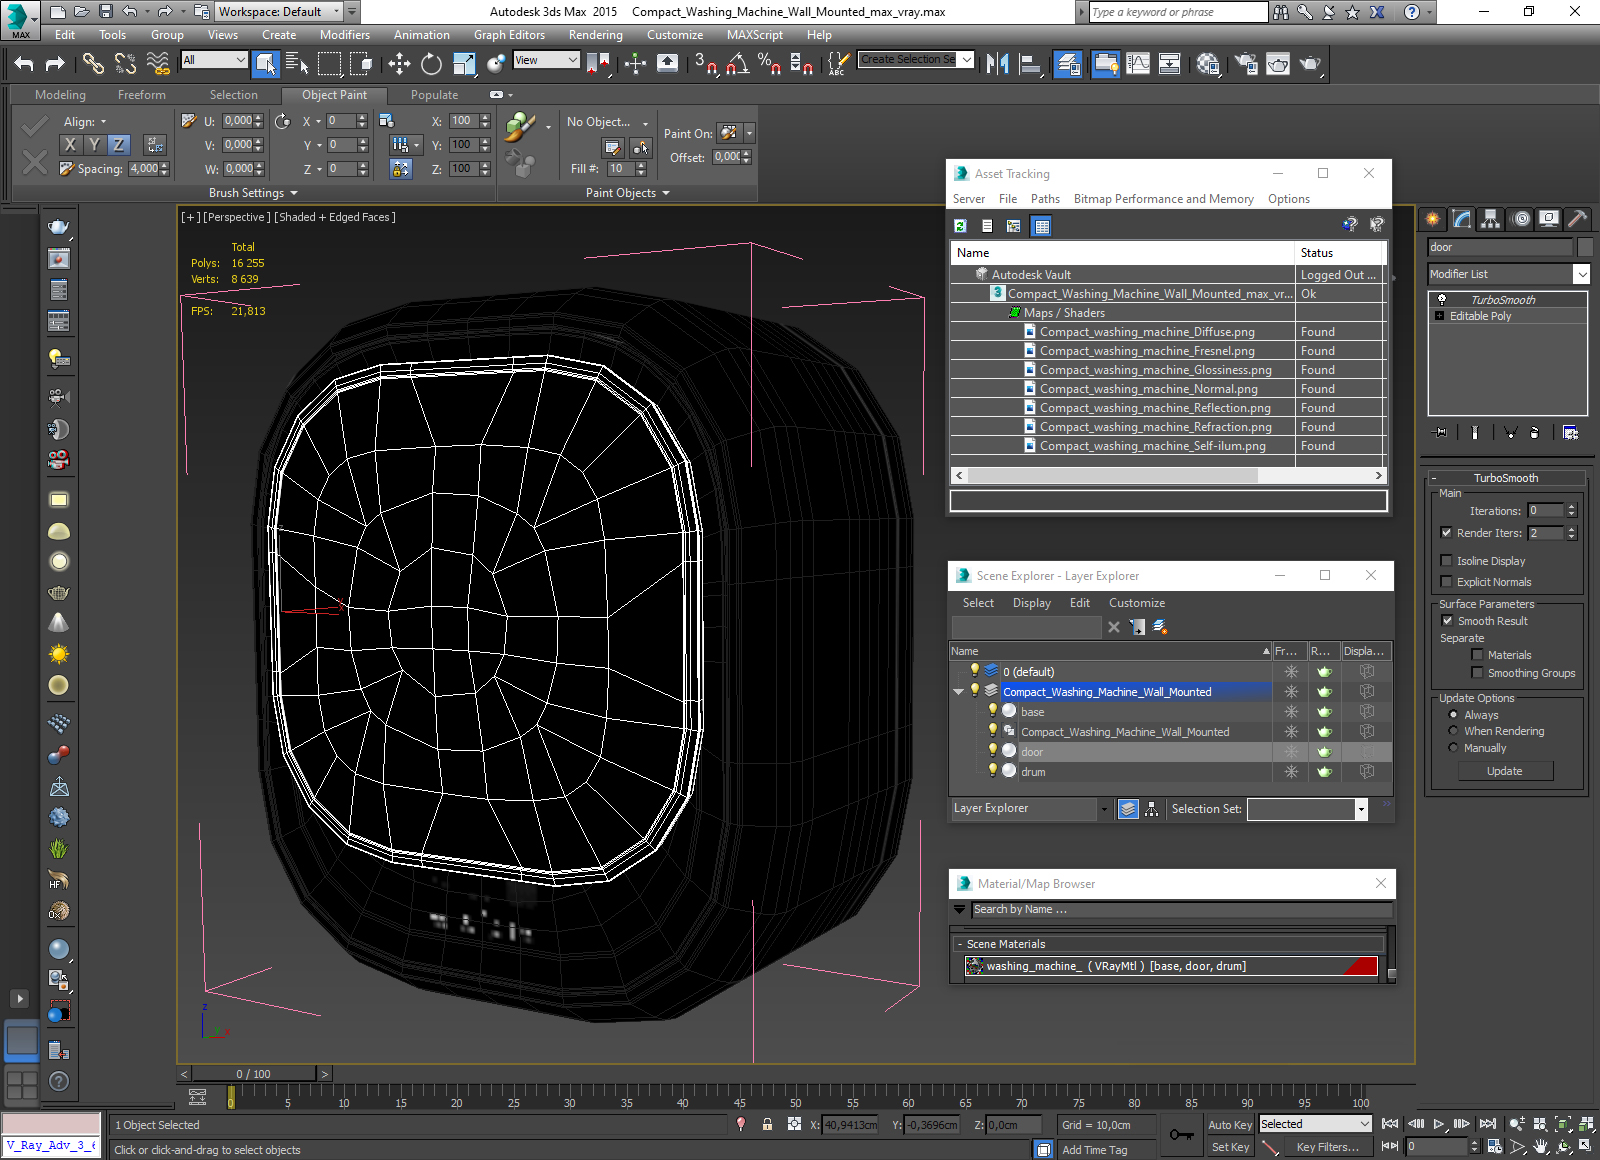Click the Set Key button
1600x1160 pixels.
(1230, 1147)
